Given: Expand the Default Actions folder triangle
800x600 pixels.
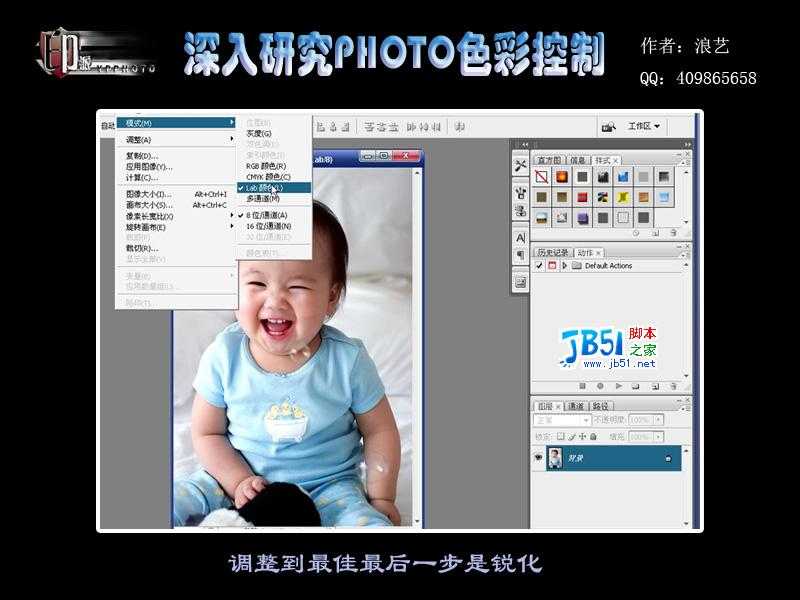Looking at the screenshot, I should pyautogui.click(x=564, y=266).
